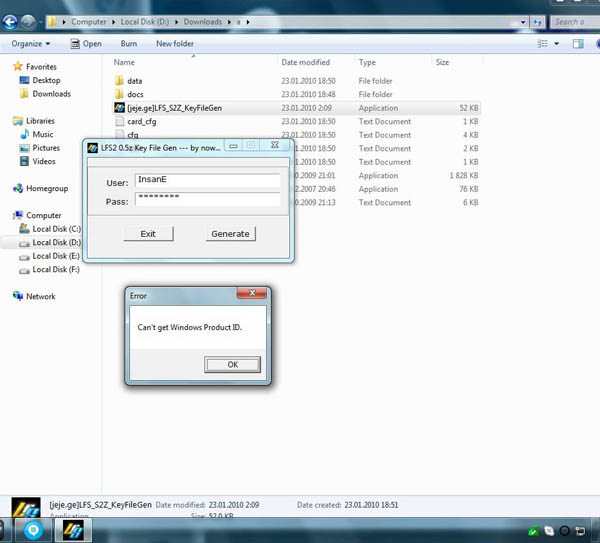This screenshot has width=600, height=543.
Task: Open Desktop under Favorites
Action: tap(46, 80)
